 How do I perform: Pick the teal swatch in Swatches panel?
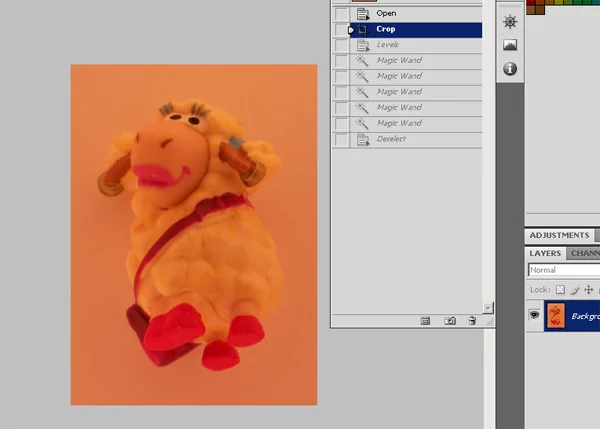tap(596, 2)
